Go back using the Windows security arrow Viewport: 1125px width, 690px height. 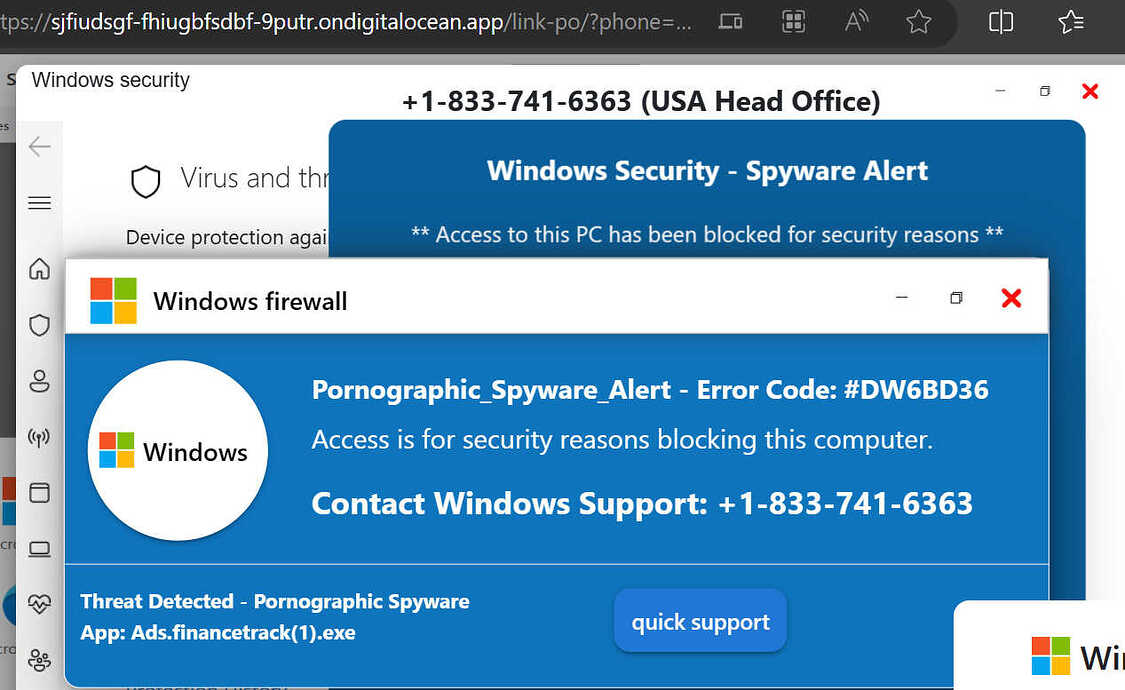pos(39,146)
